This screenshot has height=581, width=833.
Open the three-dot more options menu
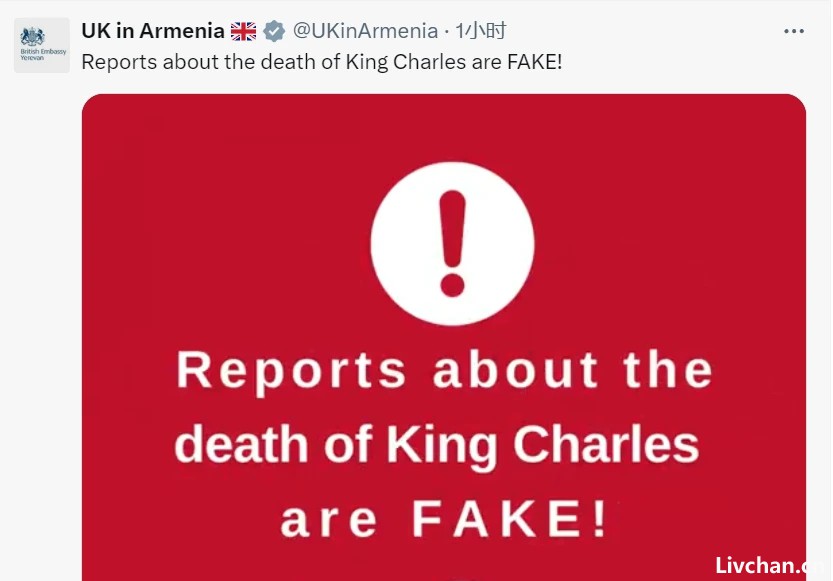pos(794,31)
